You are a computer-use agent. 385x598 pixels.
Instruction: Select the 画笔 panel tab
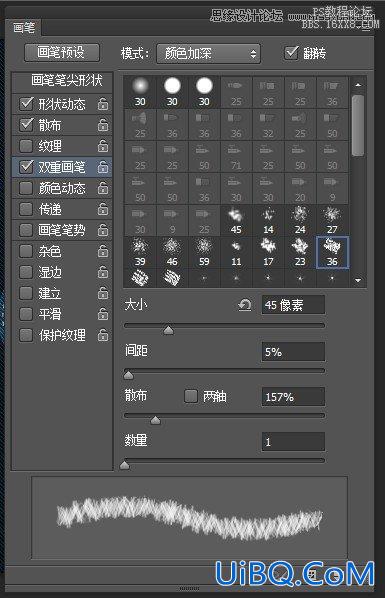point(24,28)
